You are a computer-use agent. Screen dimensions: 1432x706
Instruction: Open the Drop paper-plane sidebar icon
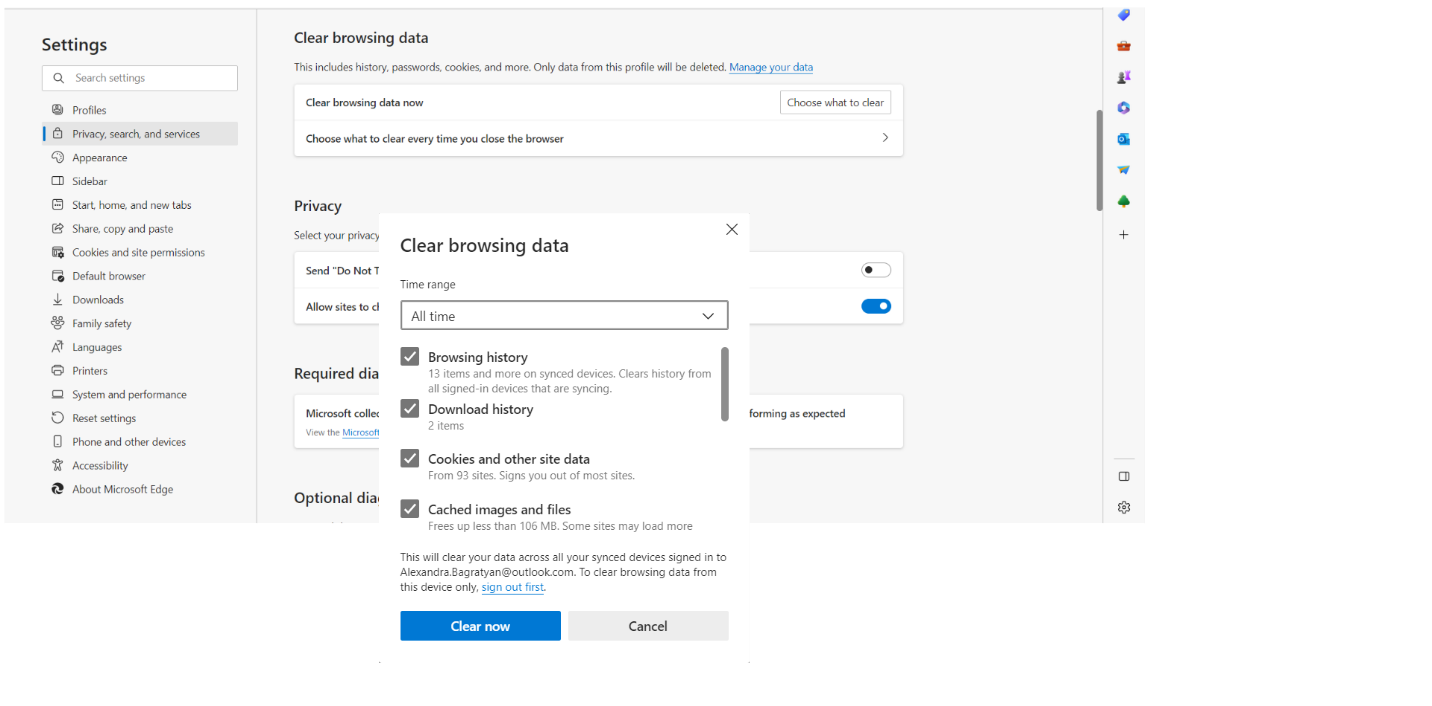coord(1123,169)
